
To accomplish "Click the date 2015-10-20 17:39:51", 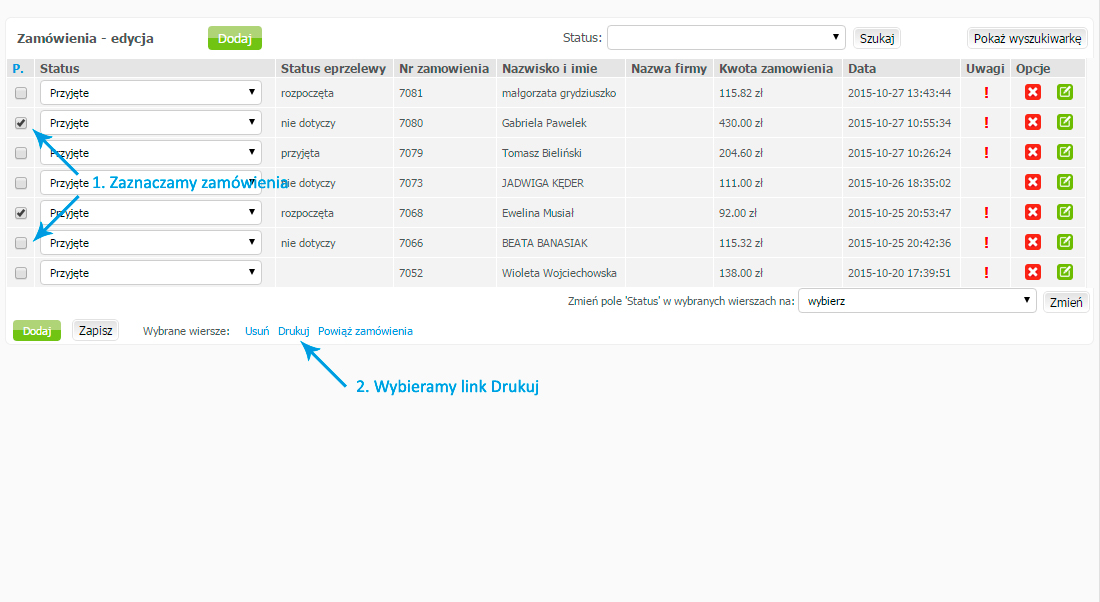I will [899, 273].
